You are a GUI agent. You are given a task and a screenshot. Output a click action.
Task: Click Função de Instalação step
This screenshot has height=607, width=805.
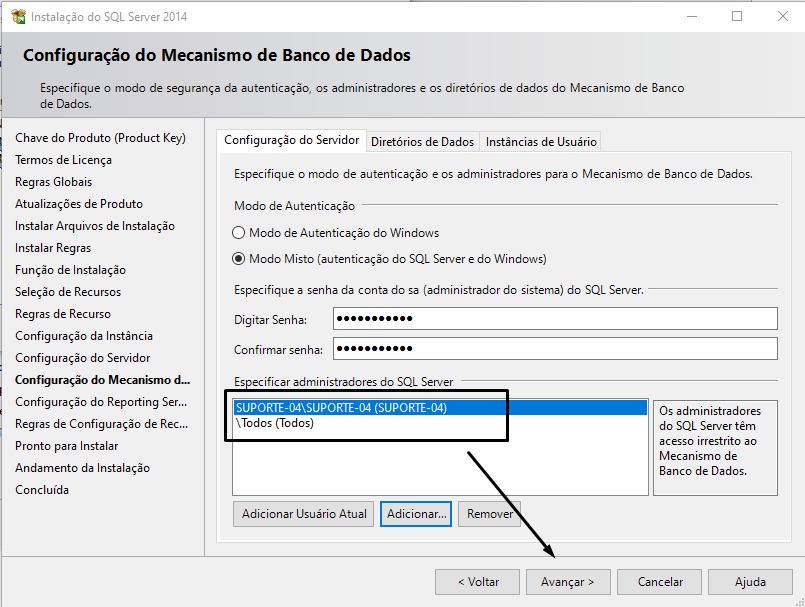pyautogui.click(x=70, y=270)
